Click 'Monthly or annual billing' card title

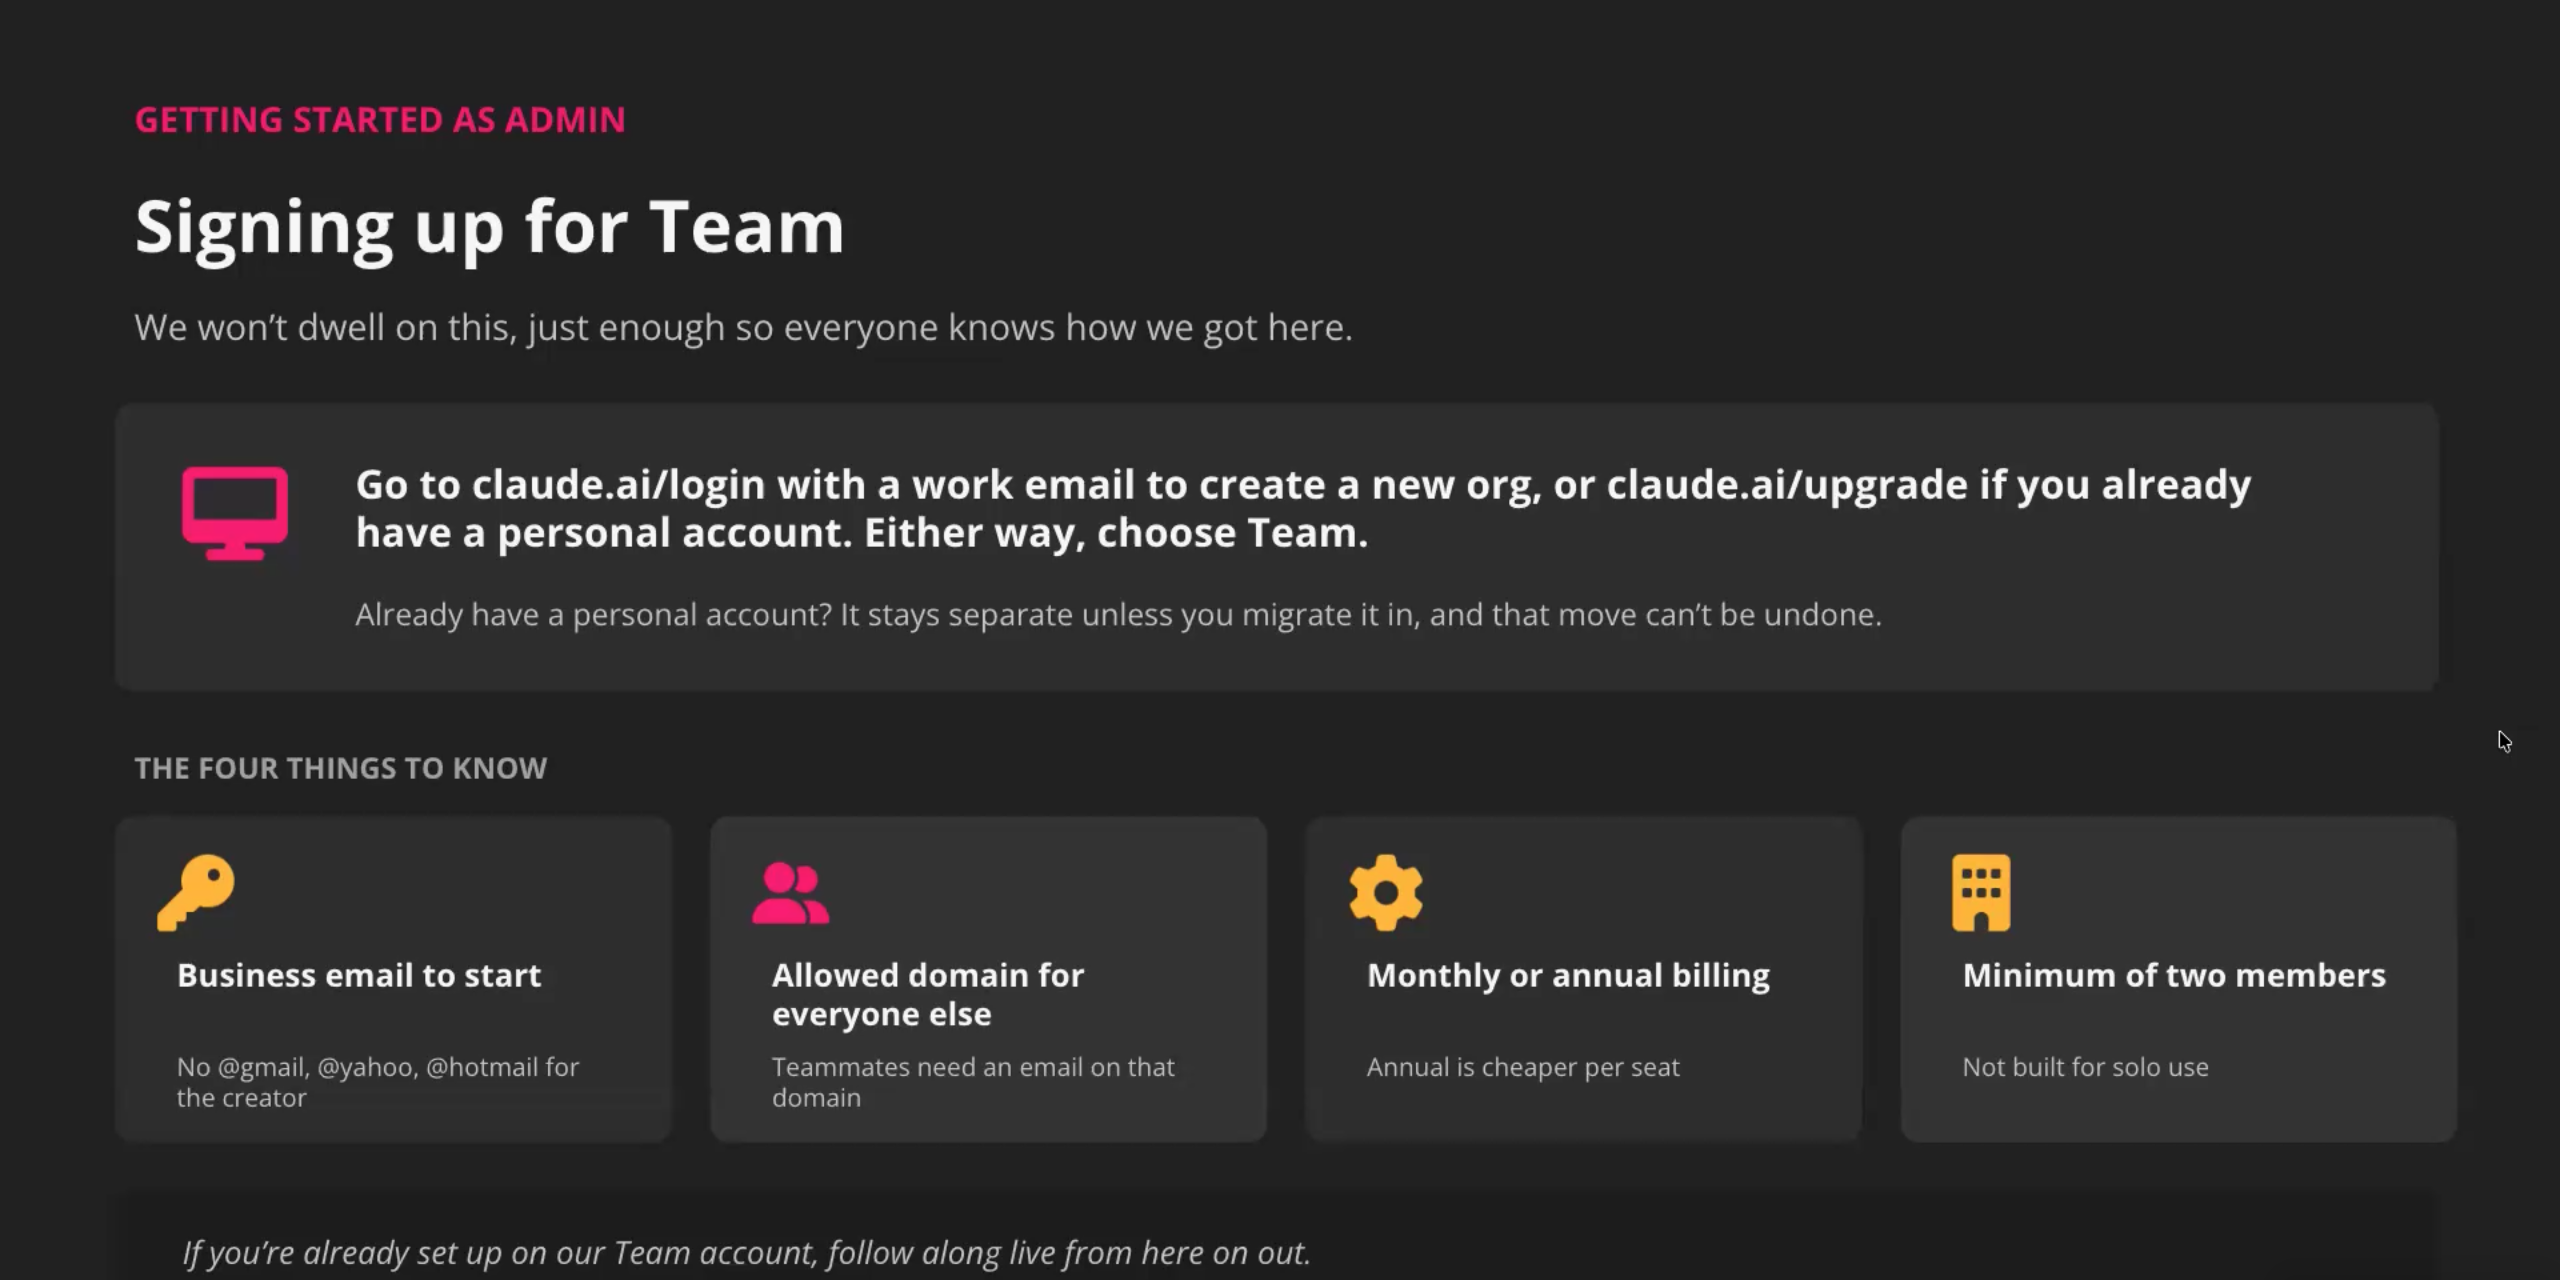pyautogui.click(x=1568, y=975)
